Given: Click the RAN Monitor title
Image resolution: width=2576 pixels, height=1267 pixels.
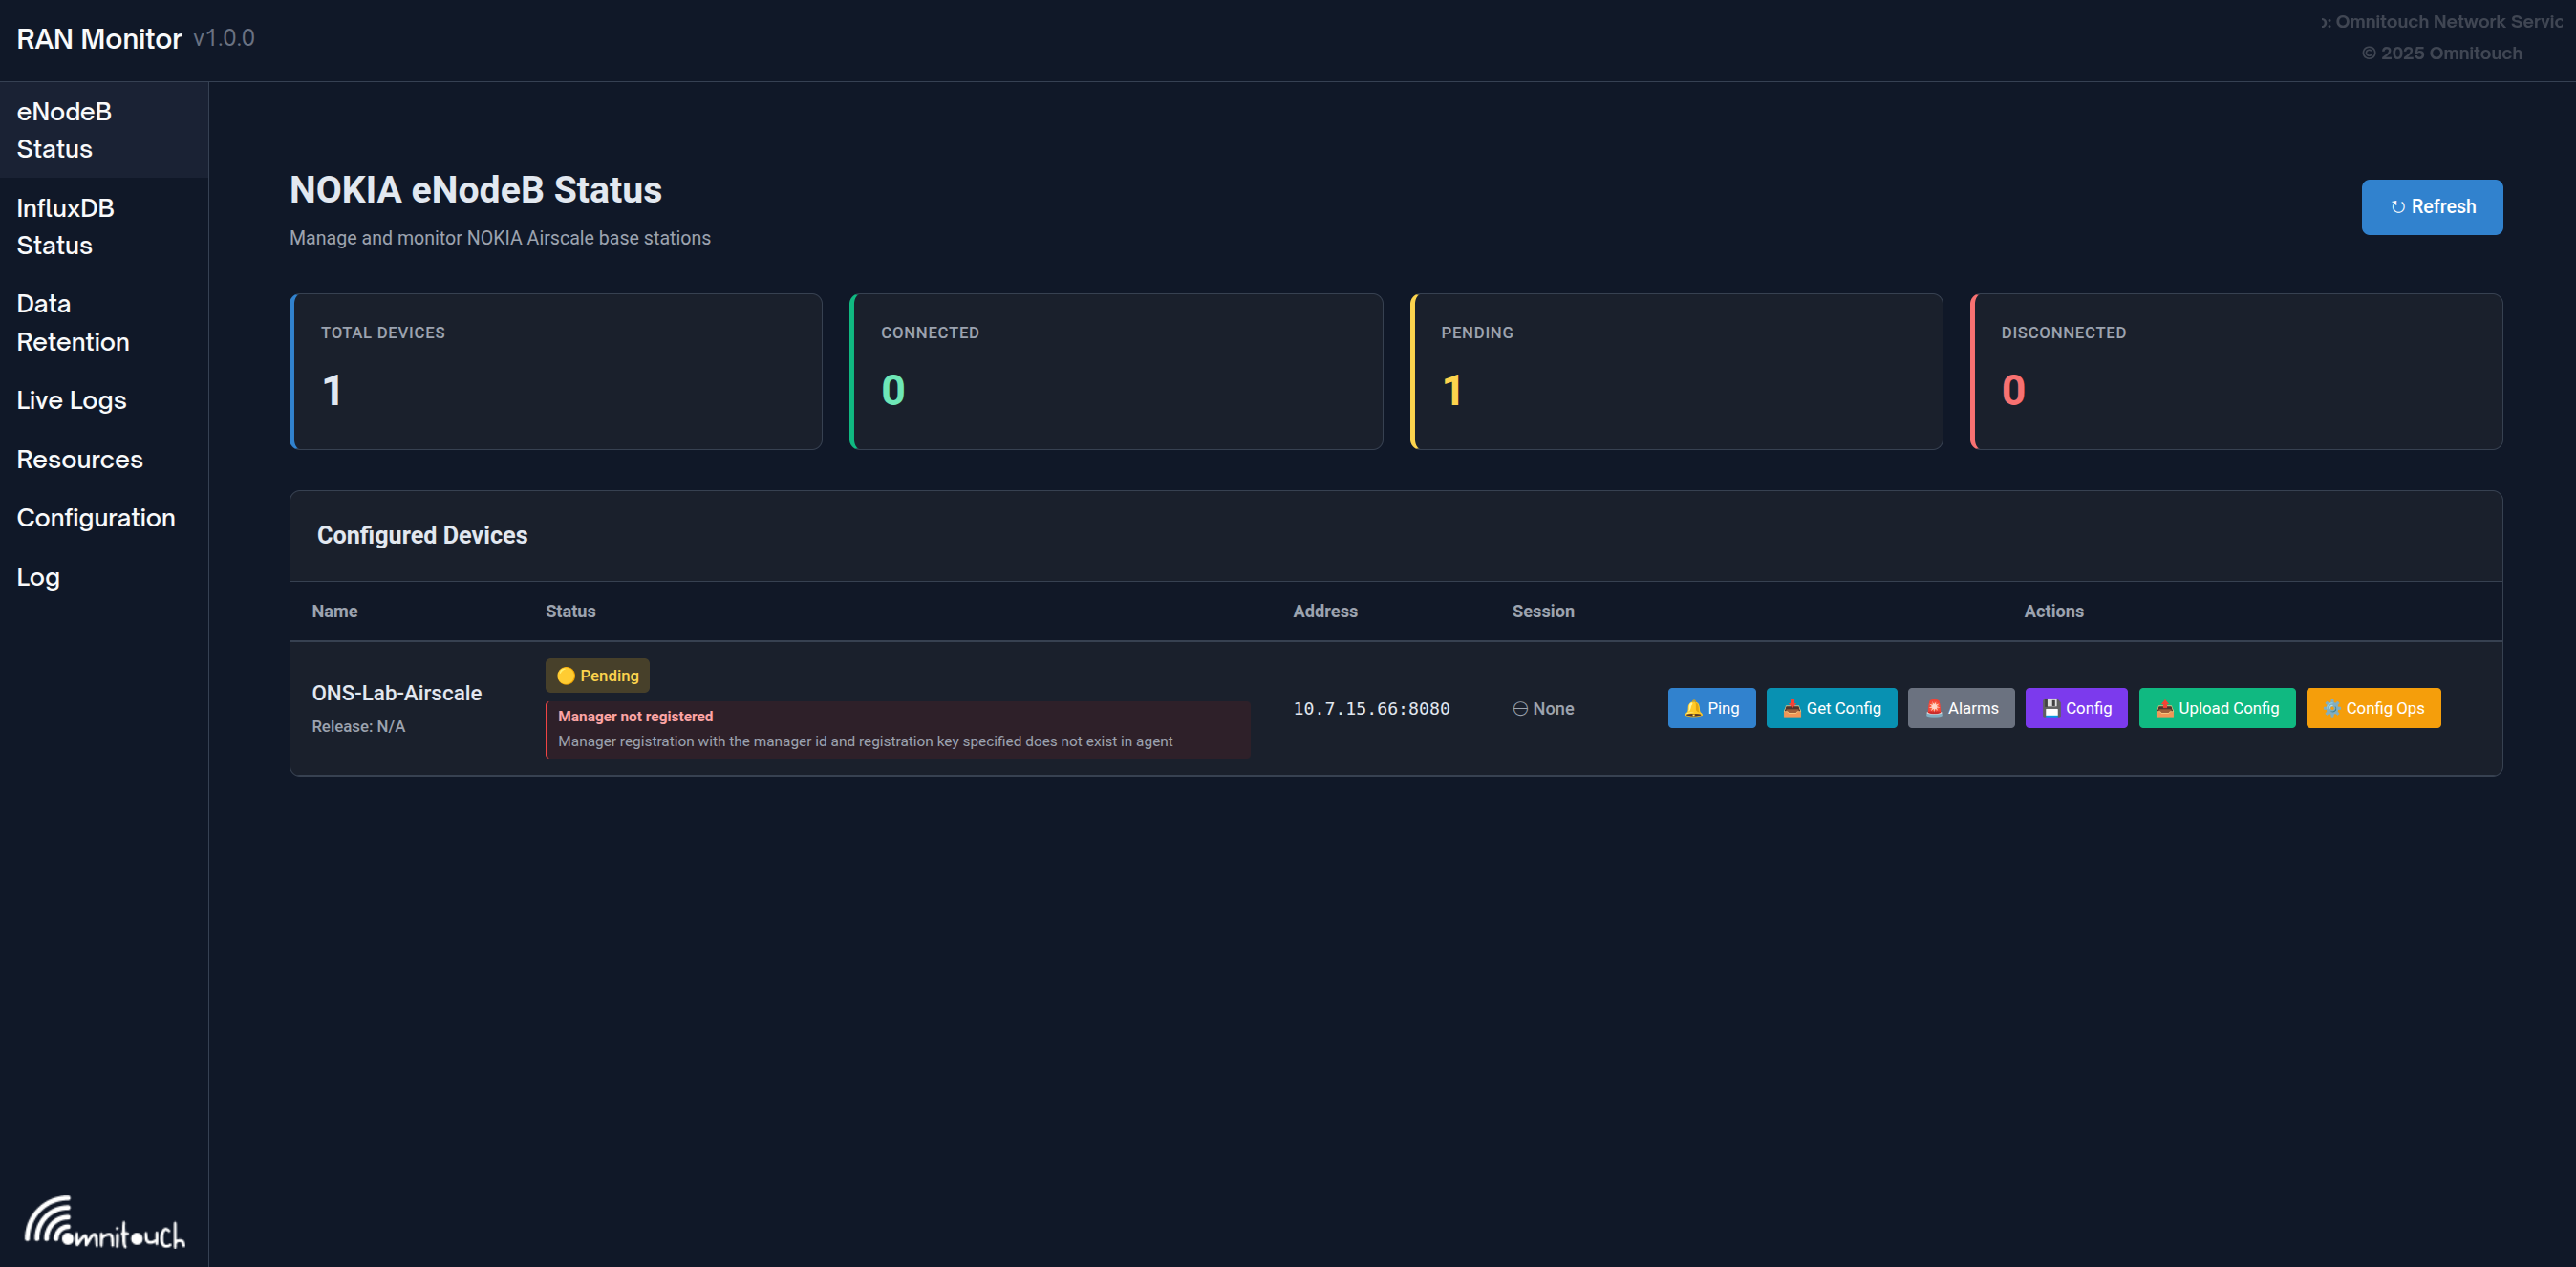Looking at the screenshot, I should (x=99, y=39).
